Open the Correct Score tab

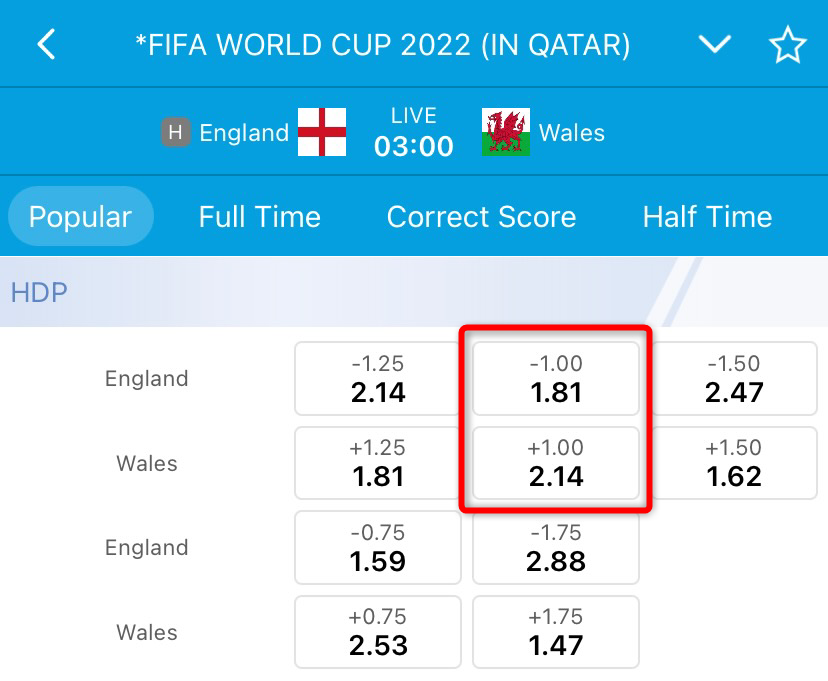[482, 217]
